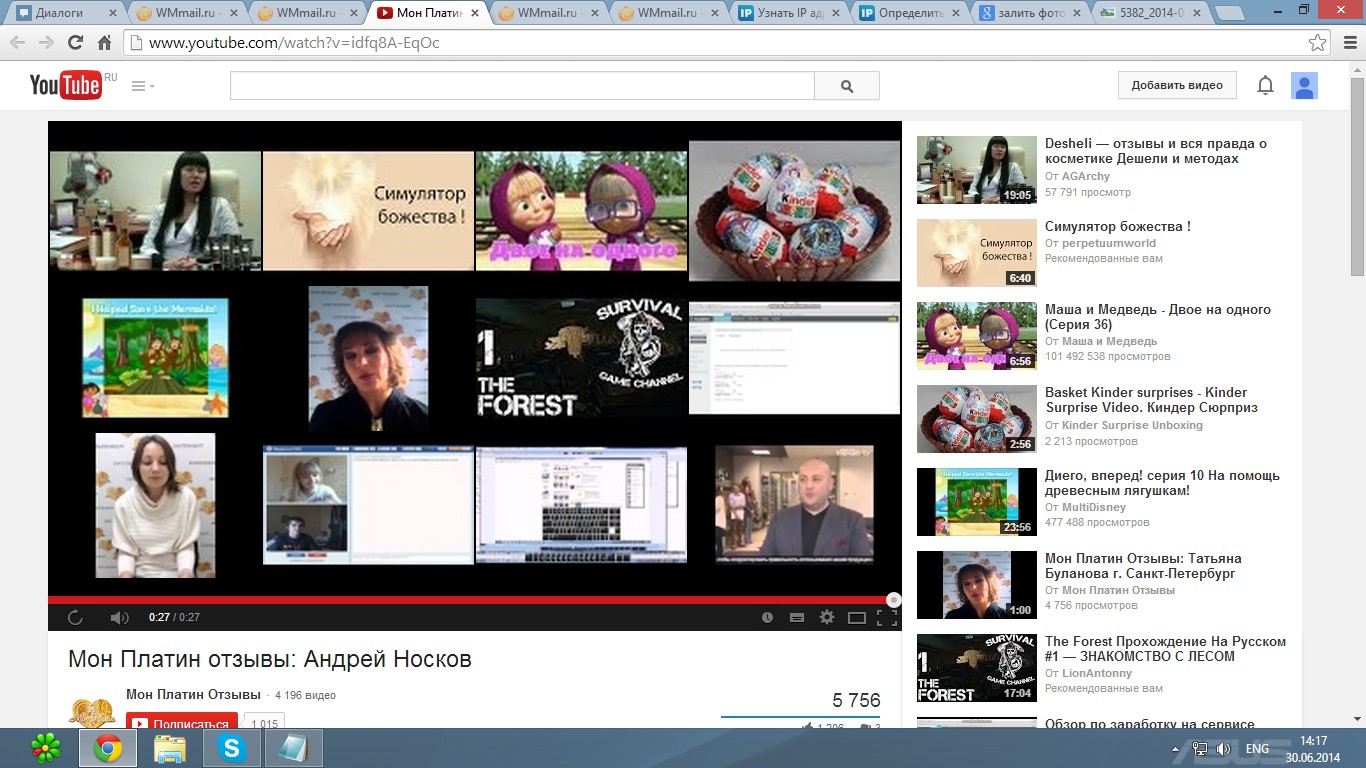Mute the video volume
1366x768 pixels.
click(119, 618)
